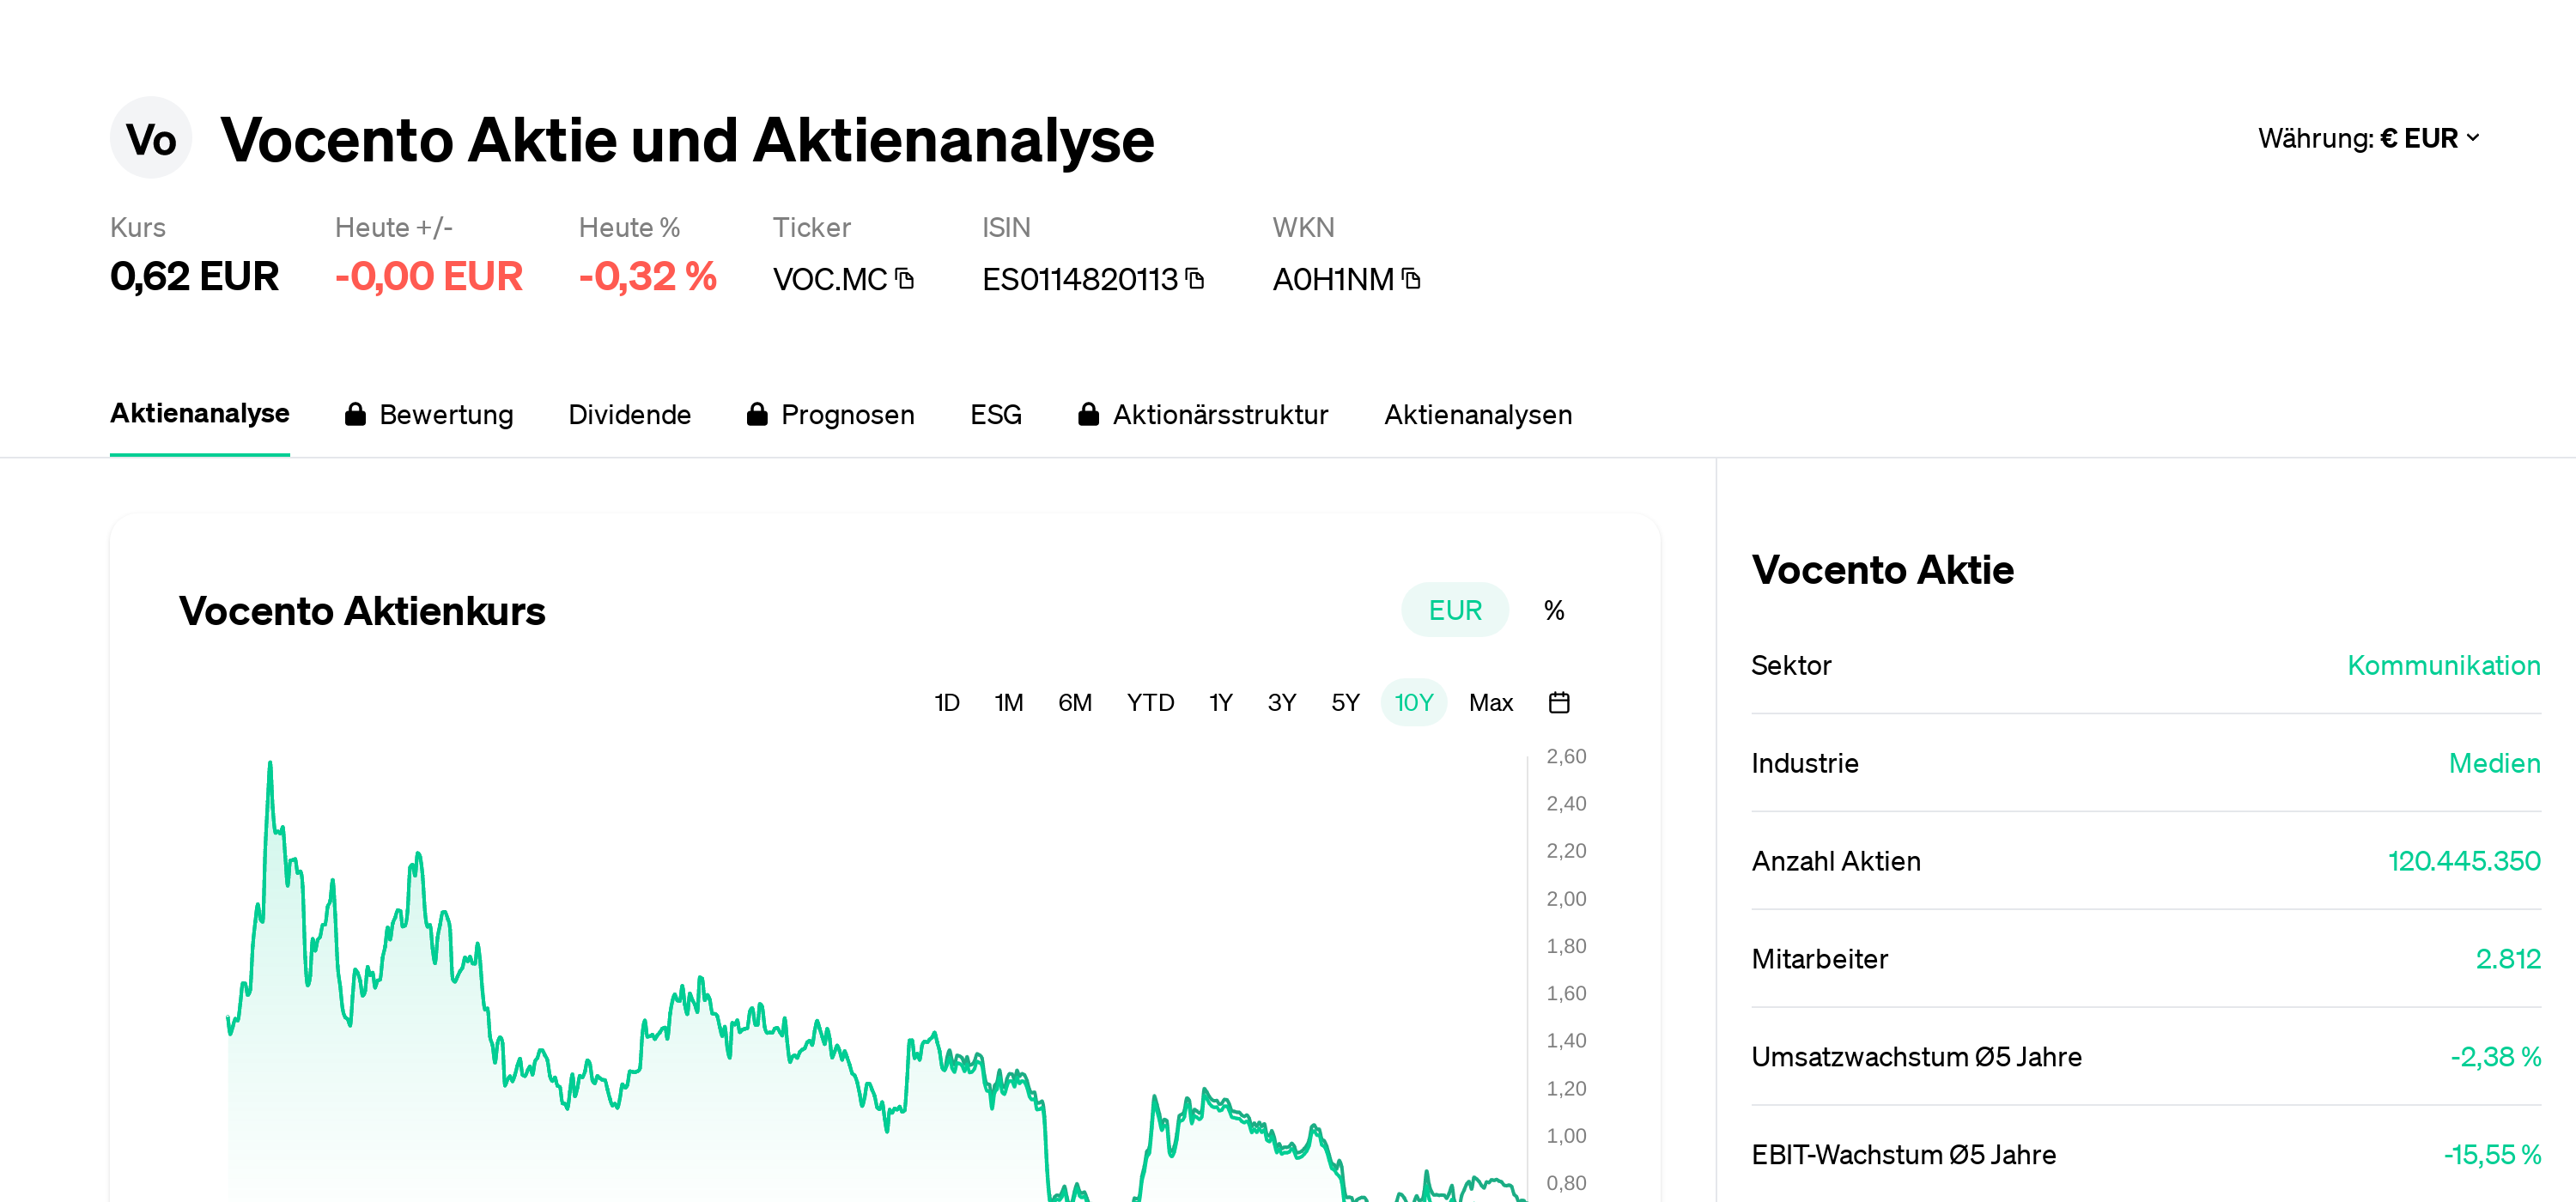This screenshot has width=2576, height=1202.
Task: Open the Aktienanalysen tab
Action: (1478, 414)
